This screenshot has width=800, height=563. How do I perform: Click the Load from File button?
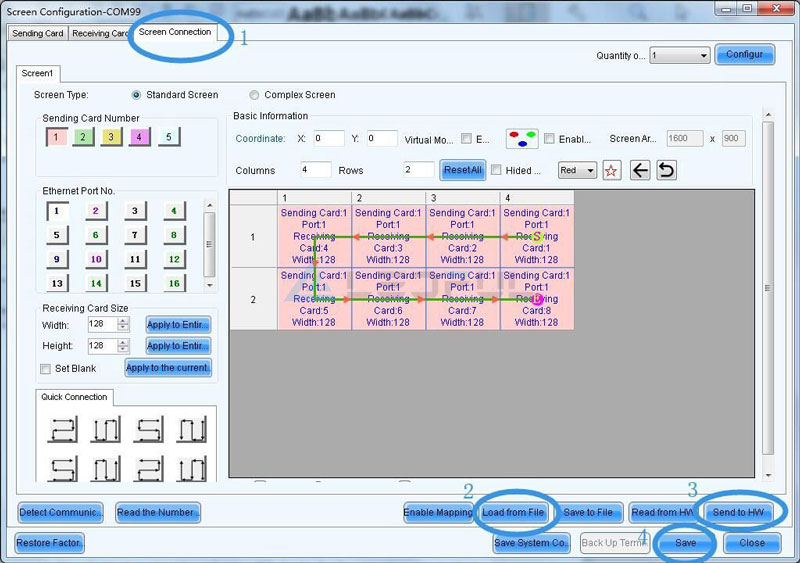(x=513, y=513)
